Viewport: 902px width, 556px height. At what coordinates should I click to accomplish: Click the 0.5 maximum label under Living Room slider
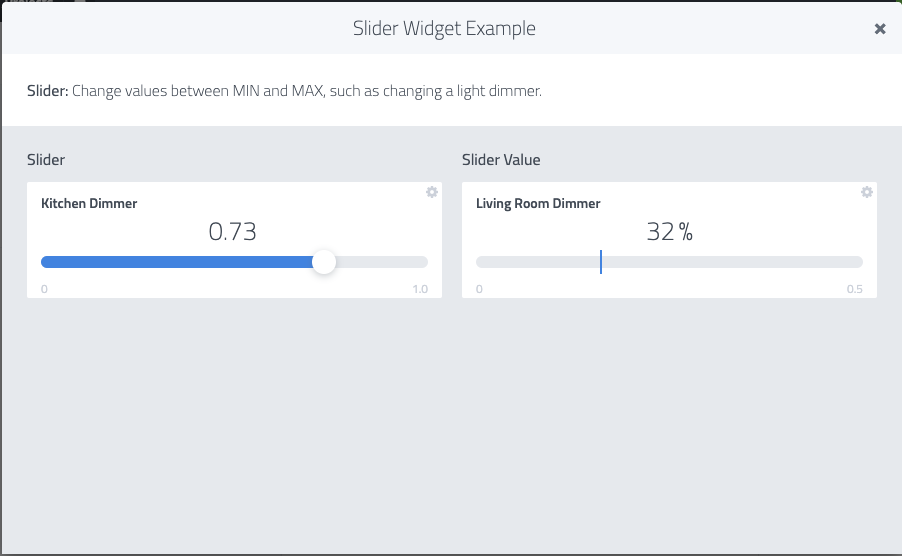[x=854, y=289]
